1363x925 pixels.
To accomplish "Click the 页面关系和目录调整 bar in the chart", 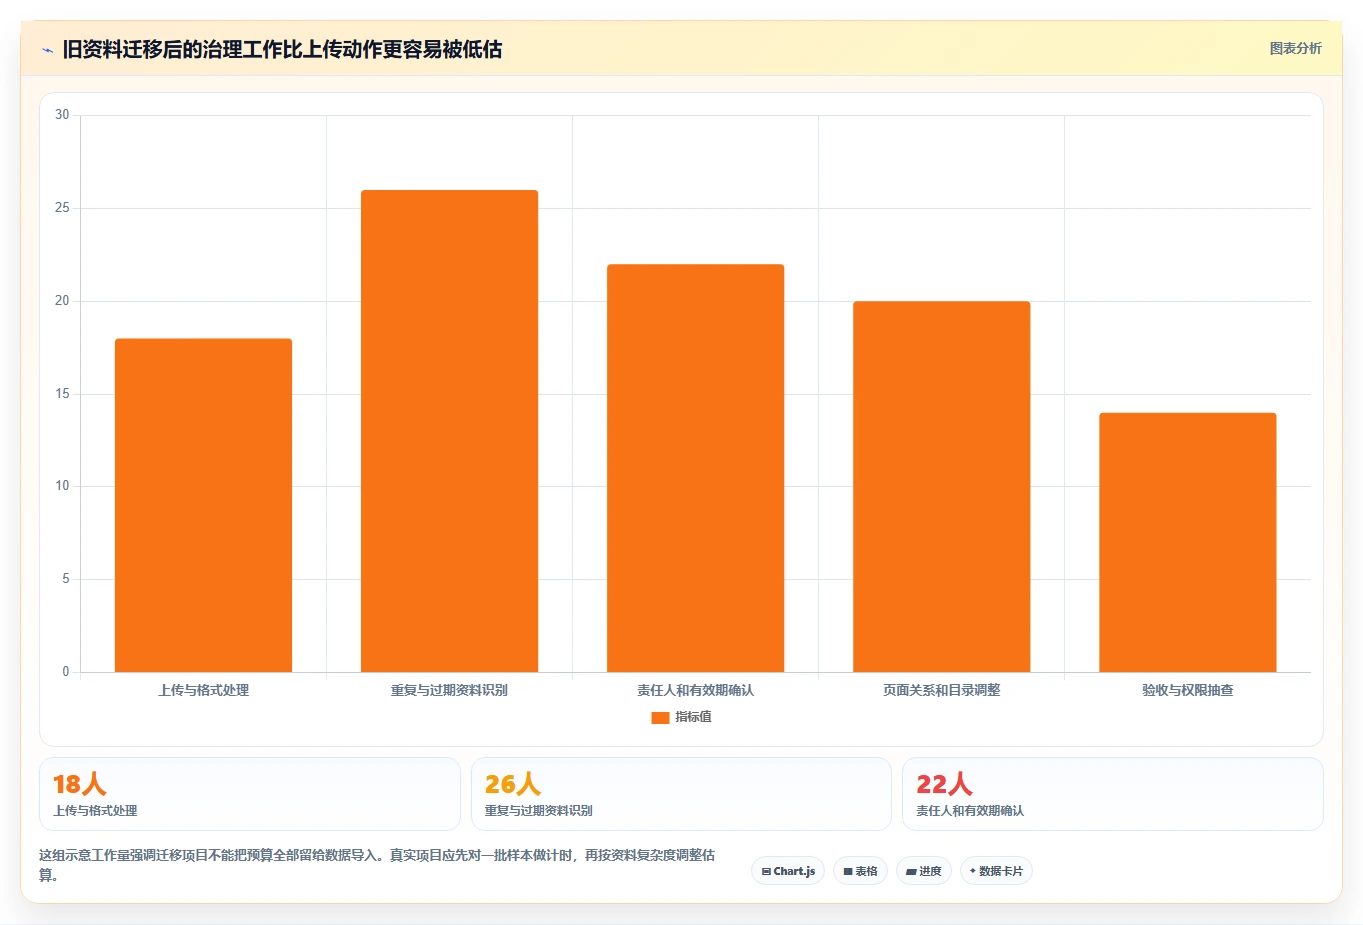I will click(941, 487).
